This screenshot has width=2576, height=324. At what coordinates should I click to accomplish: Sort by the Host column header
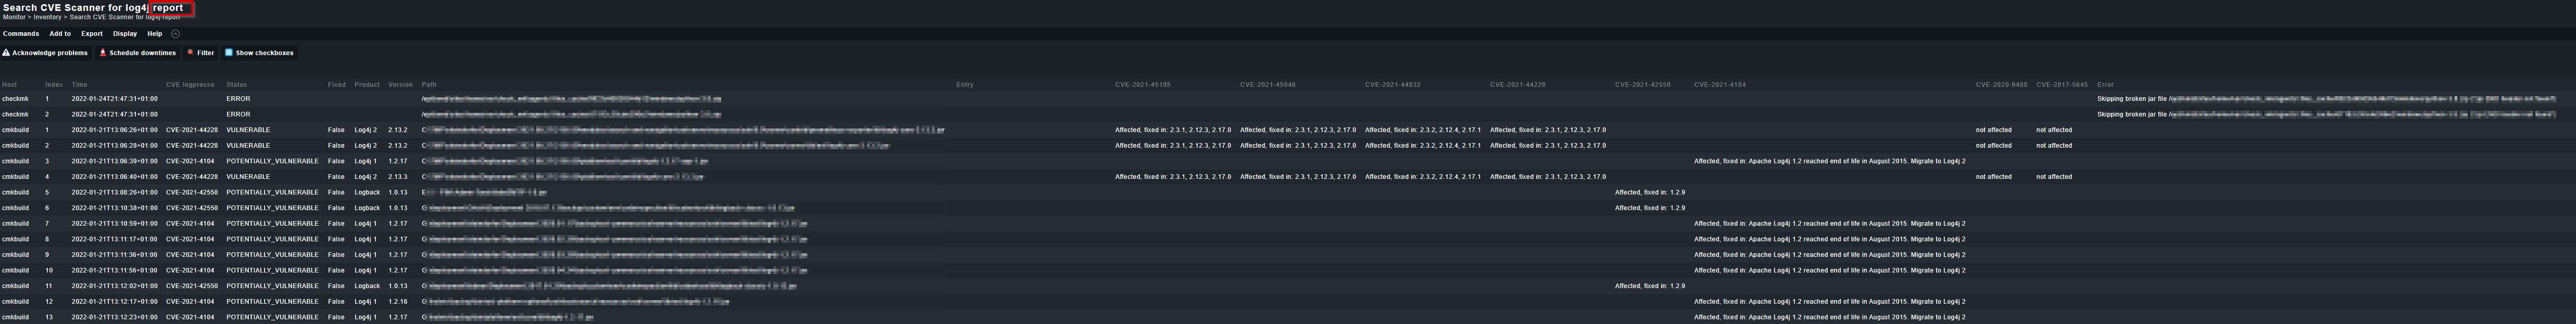(9, 85)
